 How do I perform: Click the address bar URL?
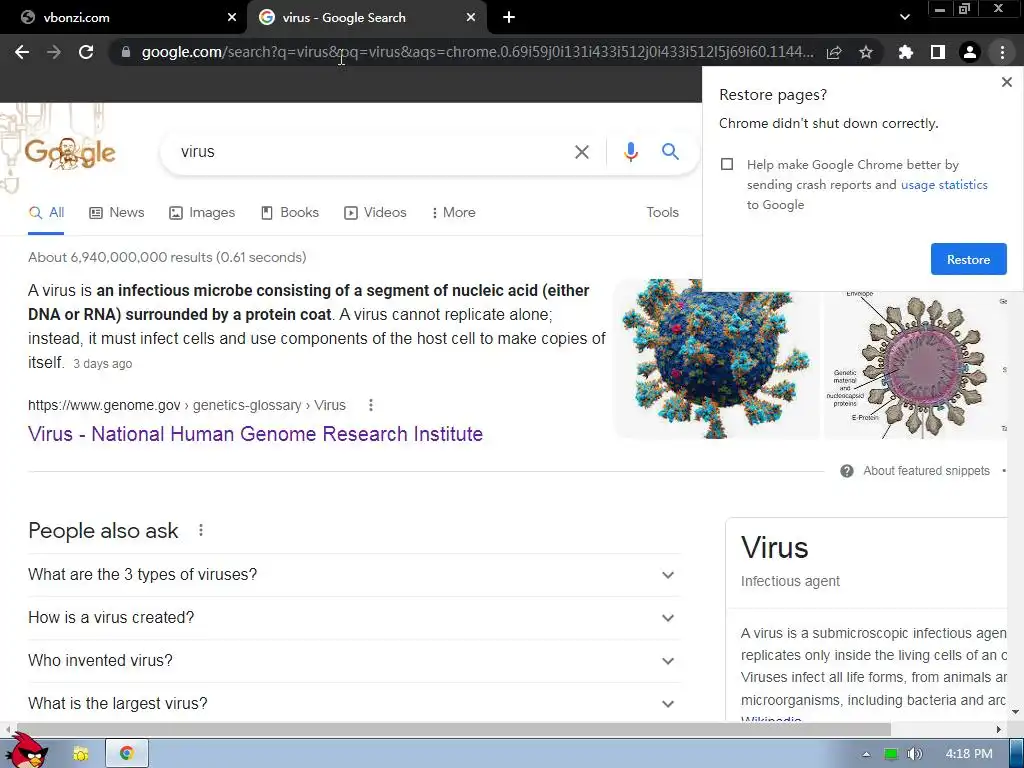pyautogui.click(x=477, y=52)
